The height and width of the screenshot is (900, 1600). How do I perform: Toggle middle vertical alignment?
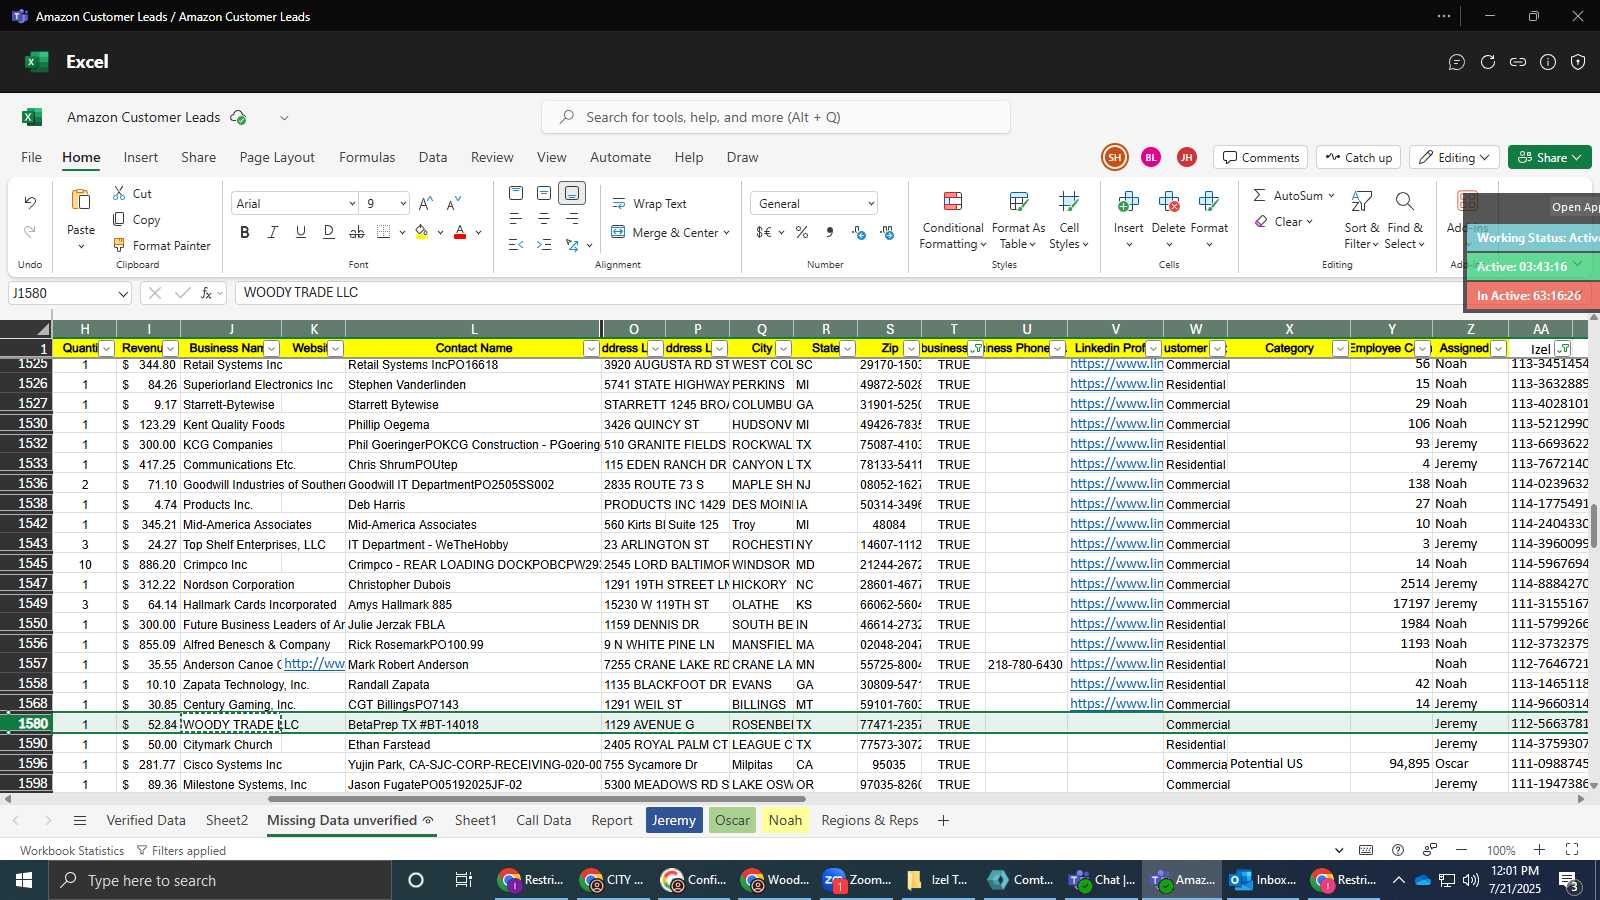tap(544, 193)
